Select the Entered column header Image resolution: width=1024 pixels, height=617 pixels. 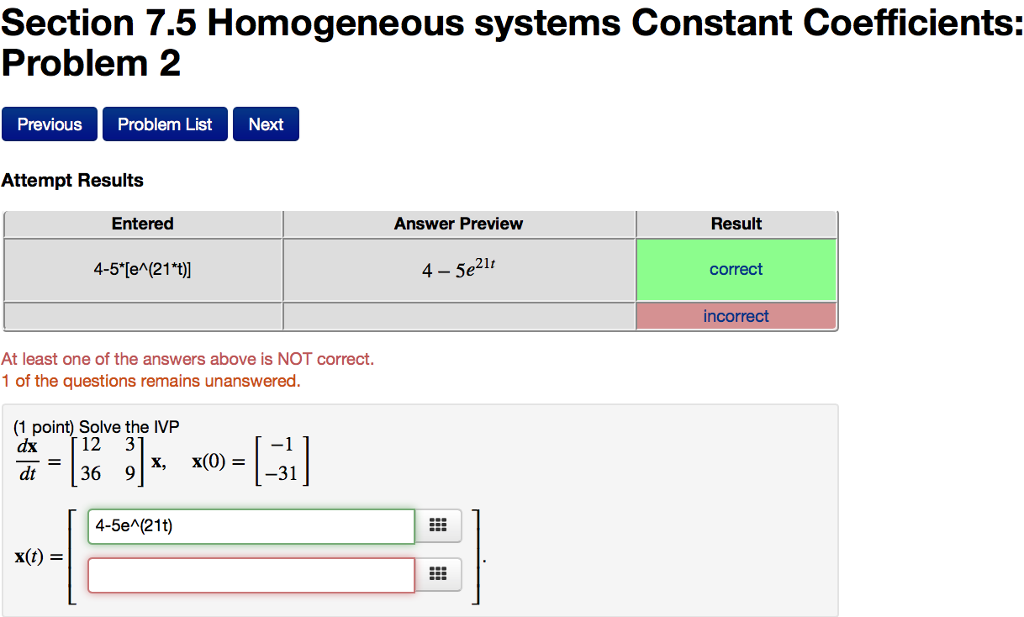coord(142,223)
